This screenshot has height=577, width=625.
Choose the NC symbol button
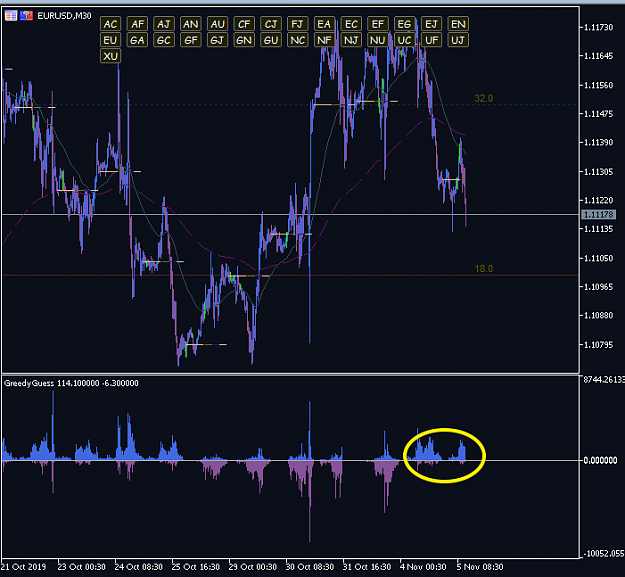pyautogui.click(x=297, y=40)
